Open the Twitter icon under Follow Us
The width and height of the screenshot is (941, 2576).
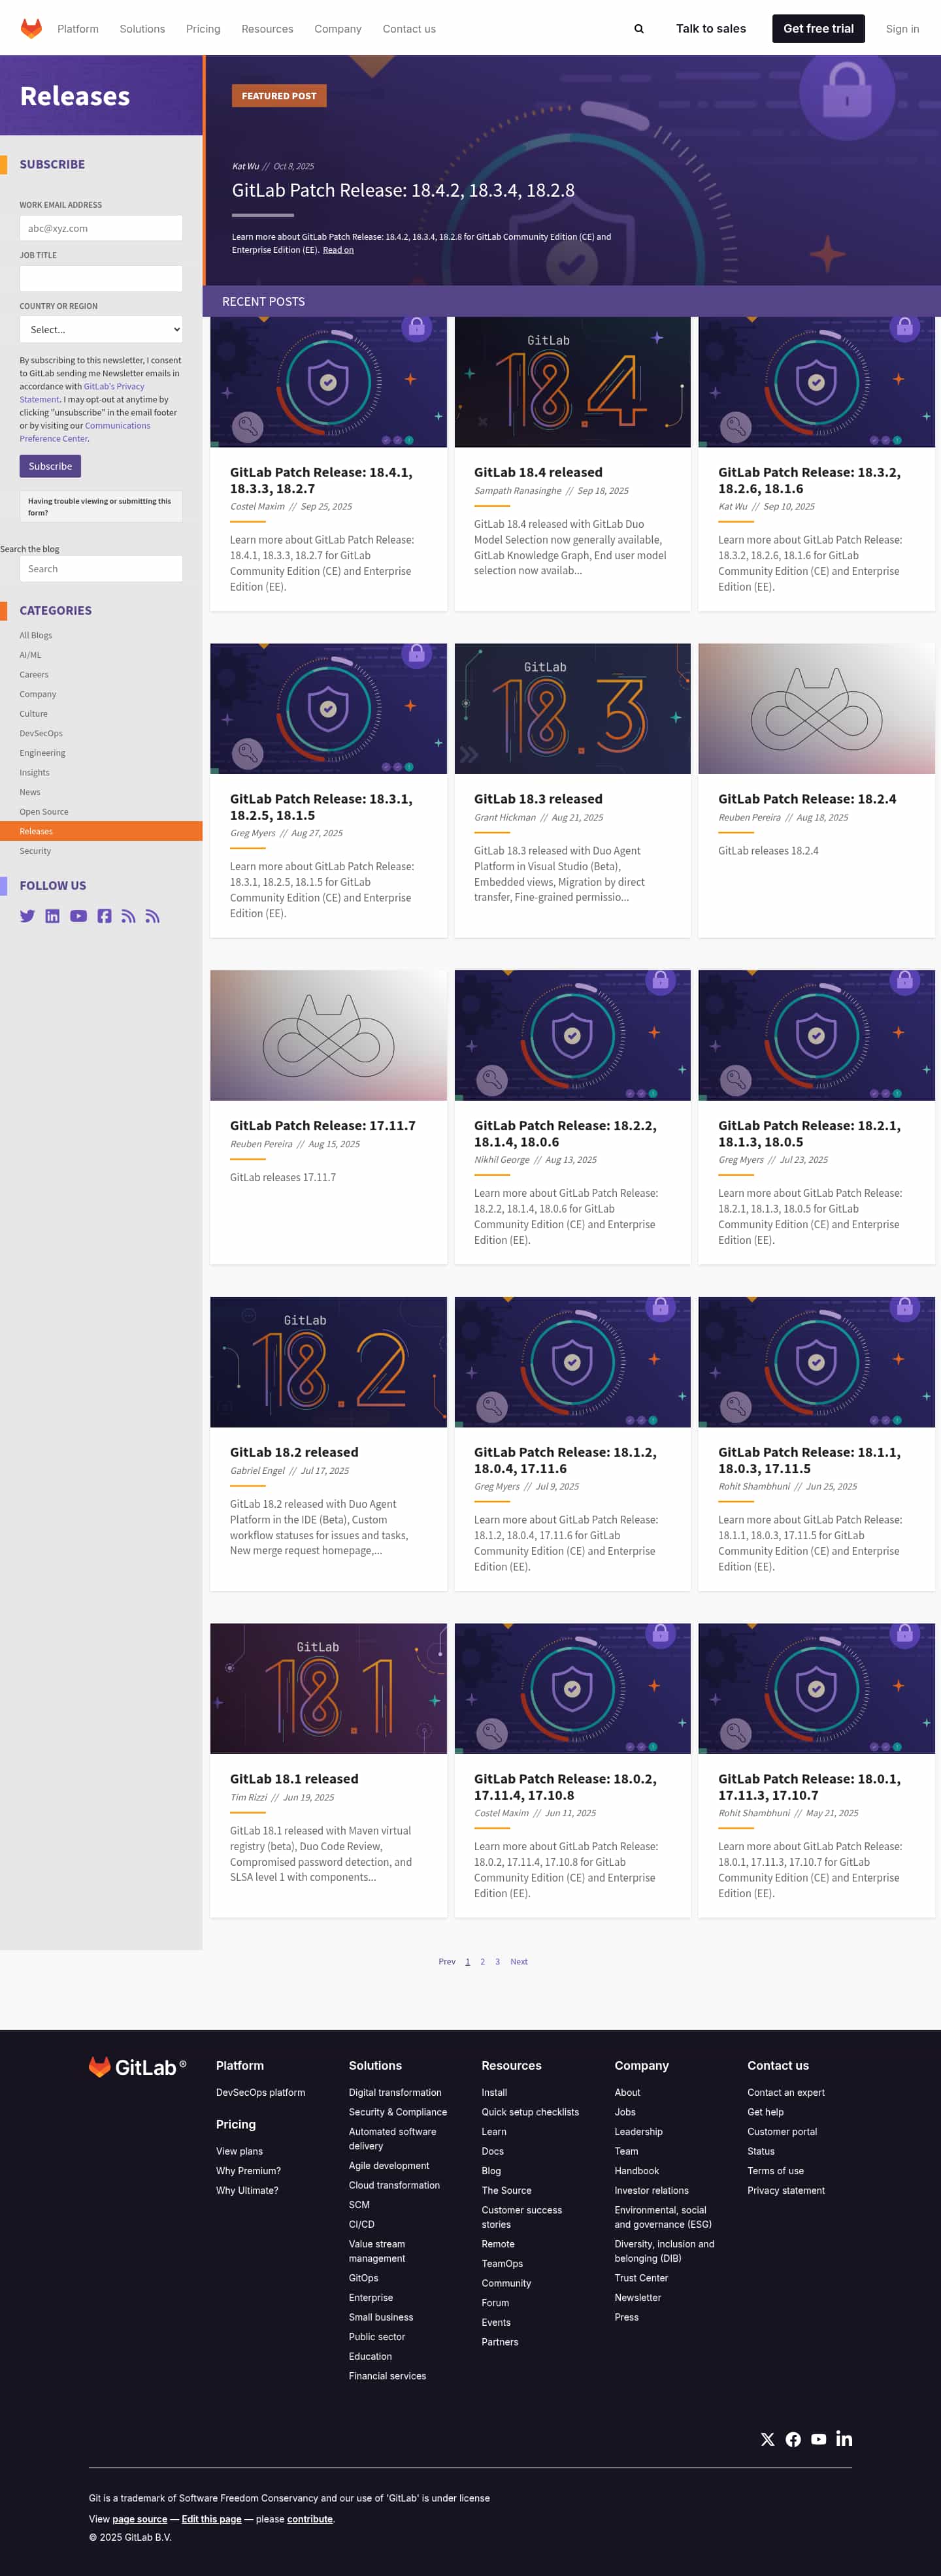point(27,916)
